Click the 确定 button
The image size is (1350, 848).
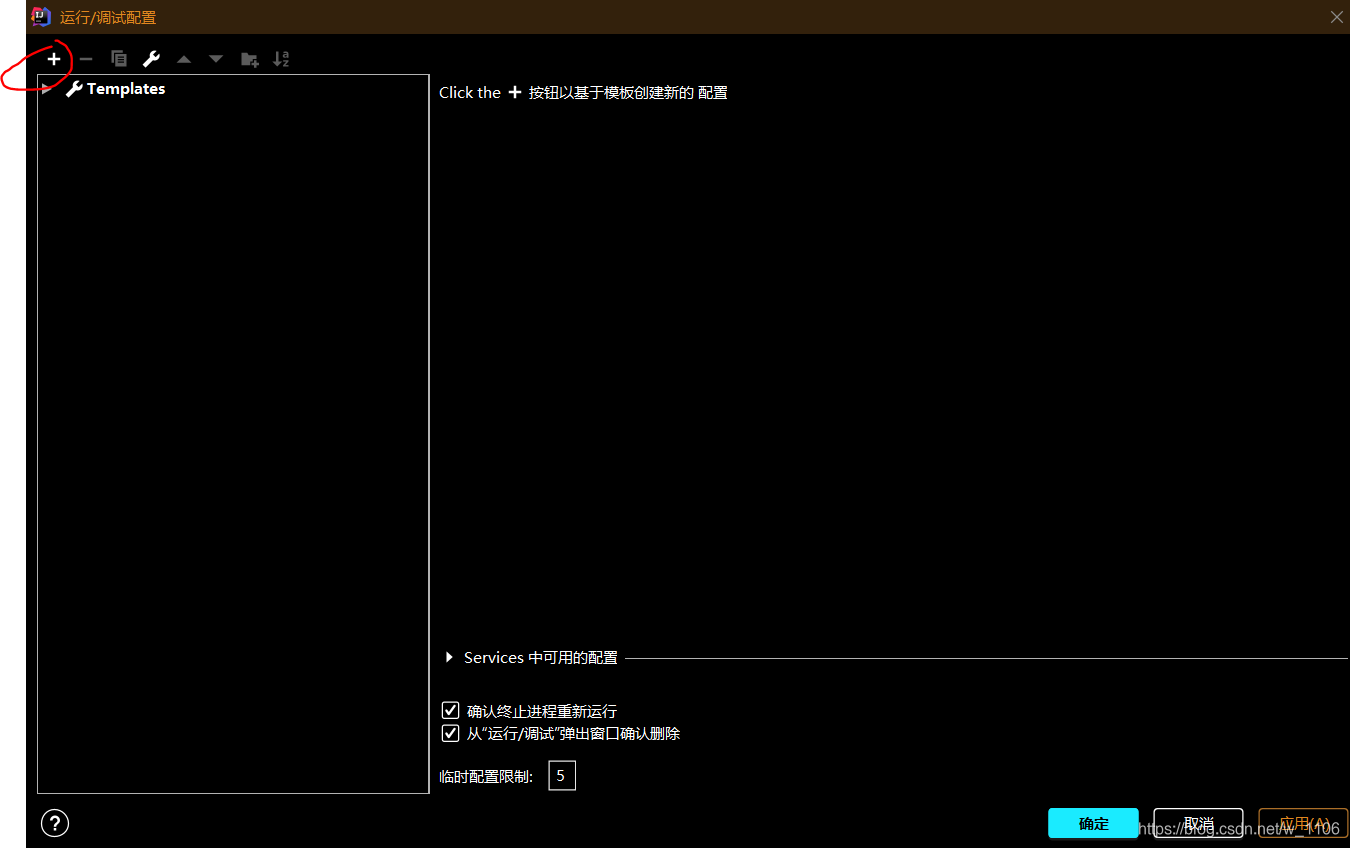(x=1093, y=823)
